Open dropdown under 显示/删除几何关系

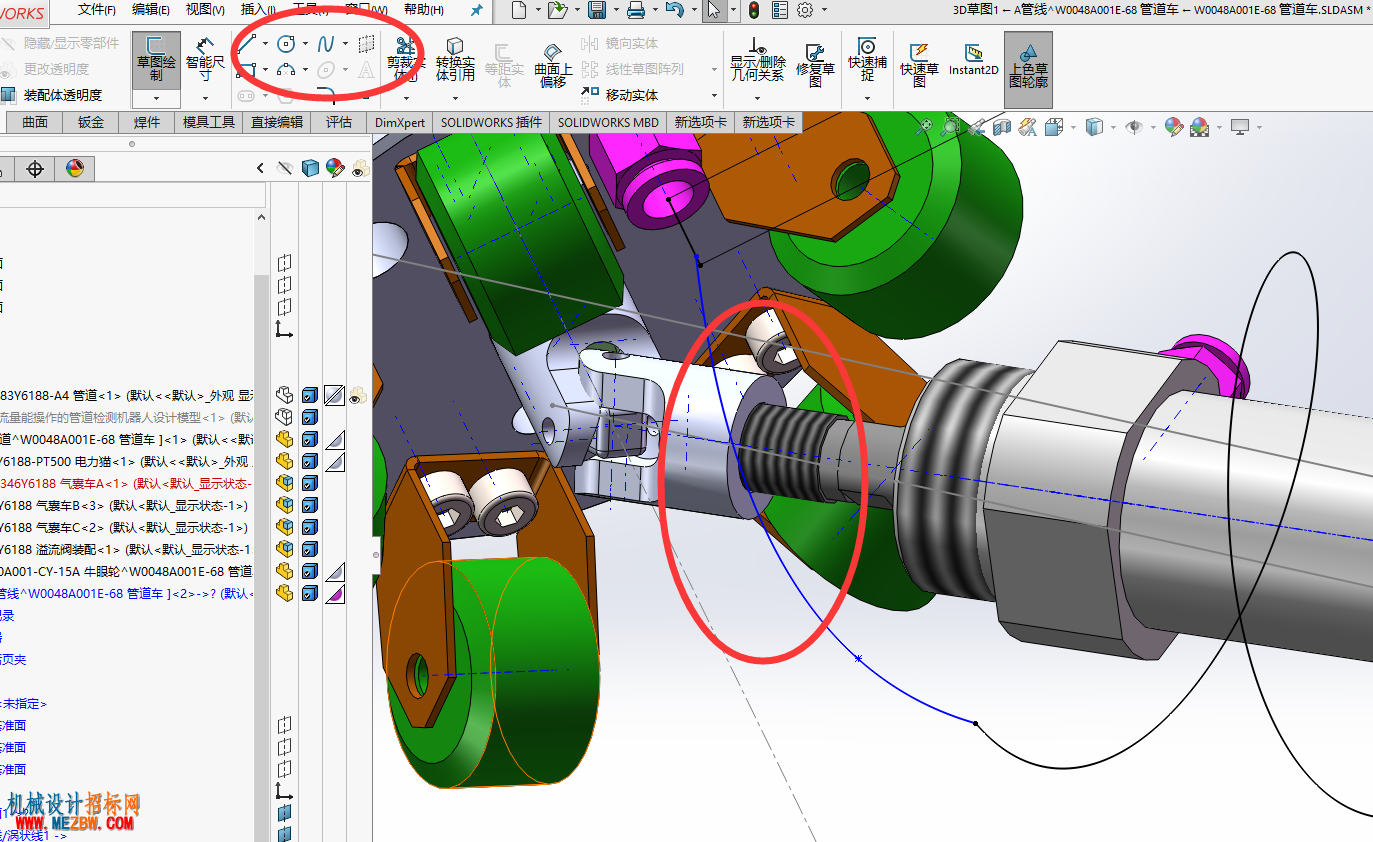[757, 98]
